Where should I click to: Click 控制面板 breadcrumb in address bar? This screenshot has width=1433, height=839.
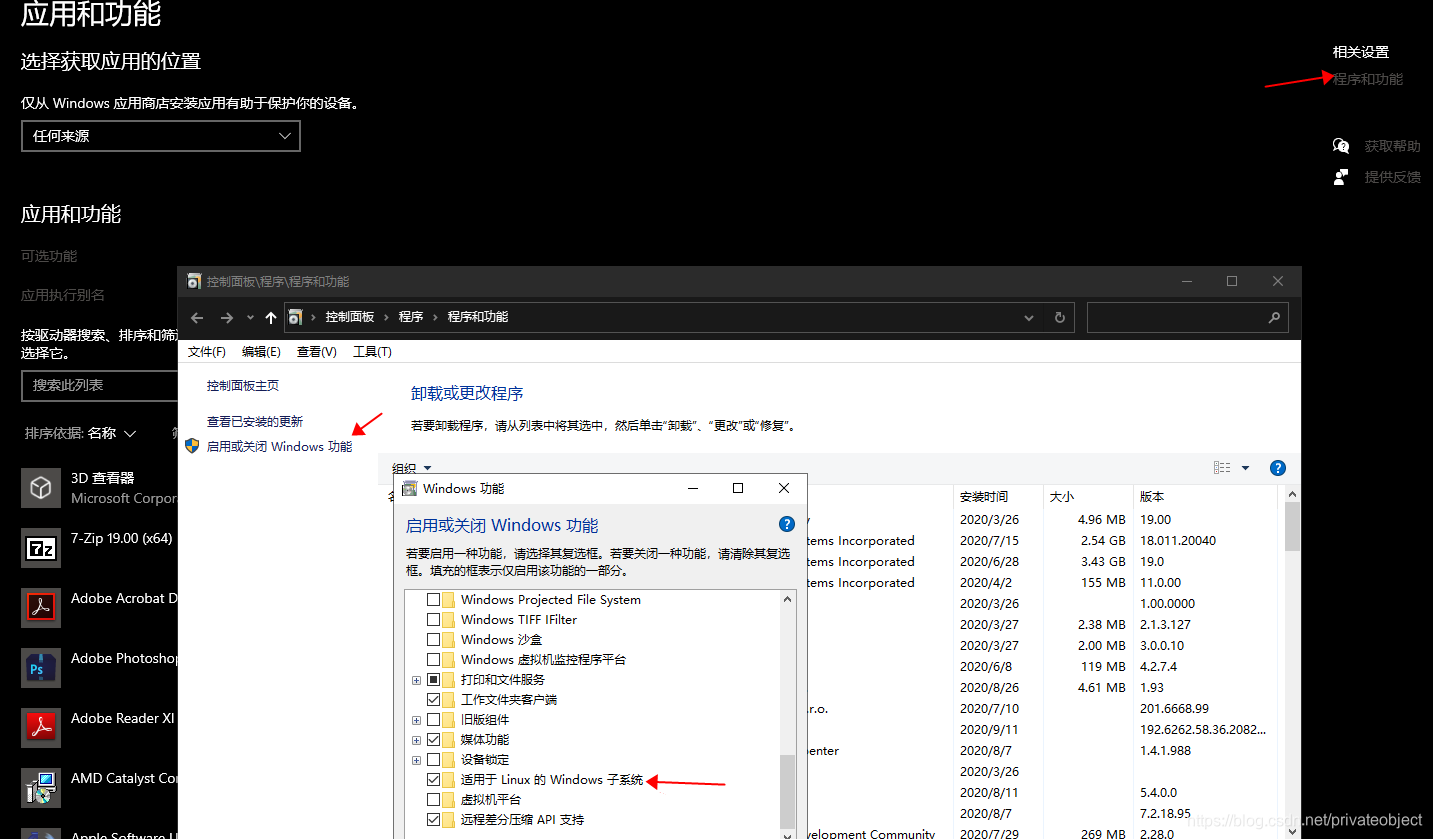(x=350, y=317)
